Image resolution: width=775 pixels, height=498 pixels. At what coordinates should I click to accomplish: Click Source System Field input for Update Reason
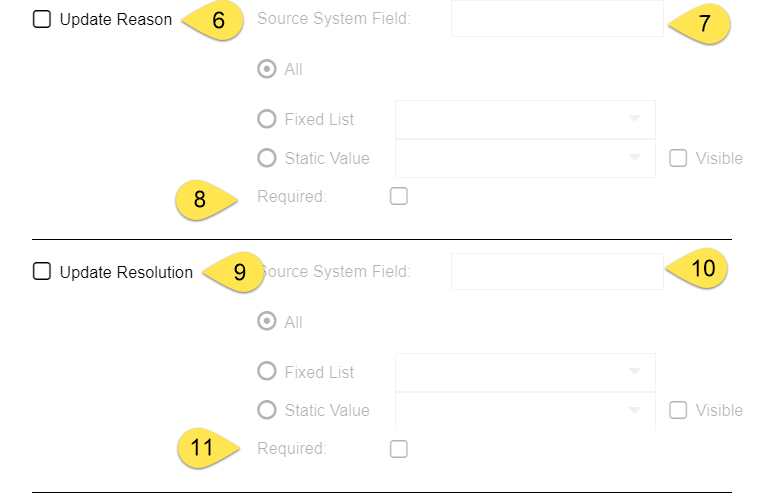[557, 19]
